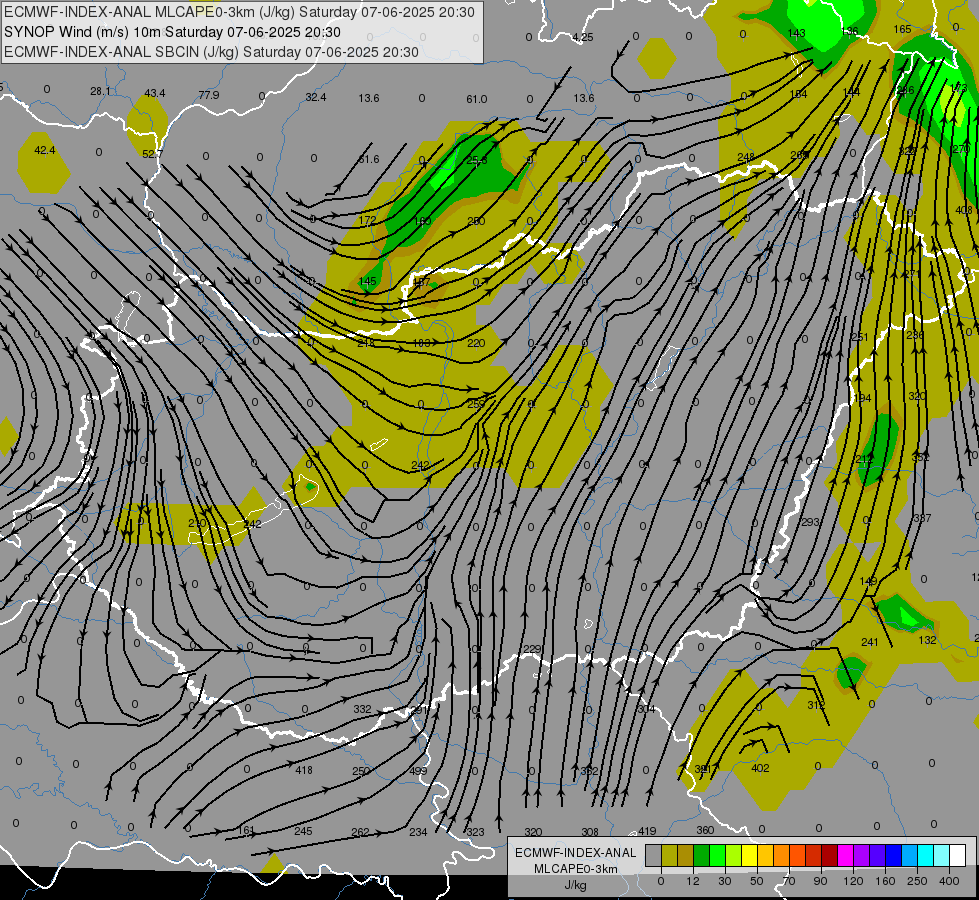Click the map value '132'
The width and height of the screenshot is (979, 900).
[928, 640]
